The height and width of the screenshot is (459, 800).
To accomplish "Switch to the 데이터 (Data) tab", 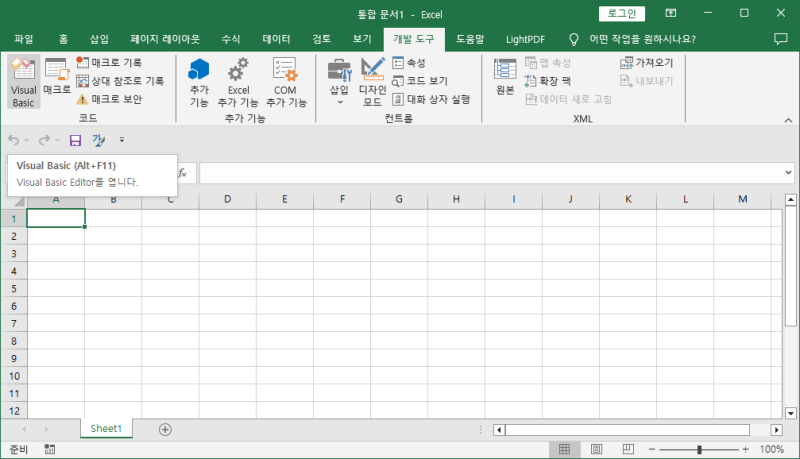I will coord(277,39).
